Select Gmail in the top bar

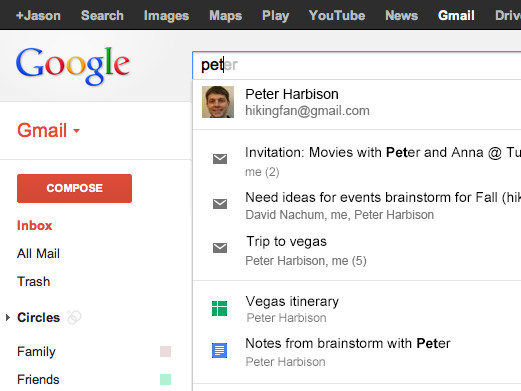coord(456,16)
